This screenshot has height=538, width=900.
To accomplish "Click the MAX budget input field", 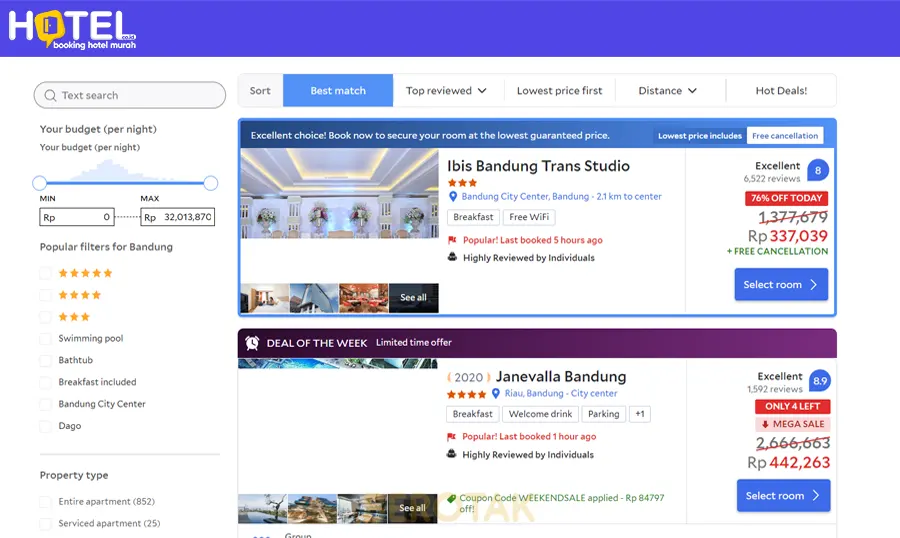I will (x=177, y=217).
